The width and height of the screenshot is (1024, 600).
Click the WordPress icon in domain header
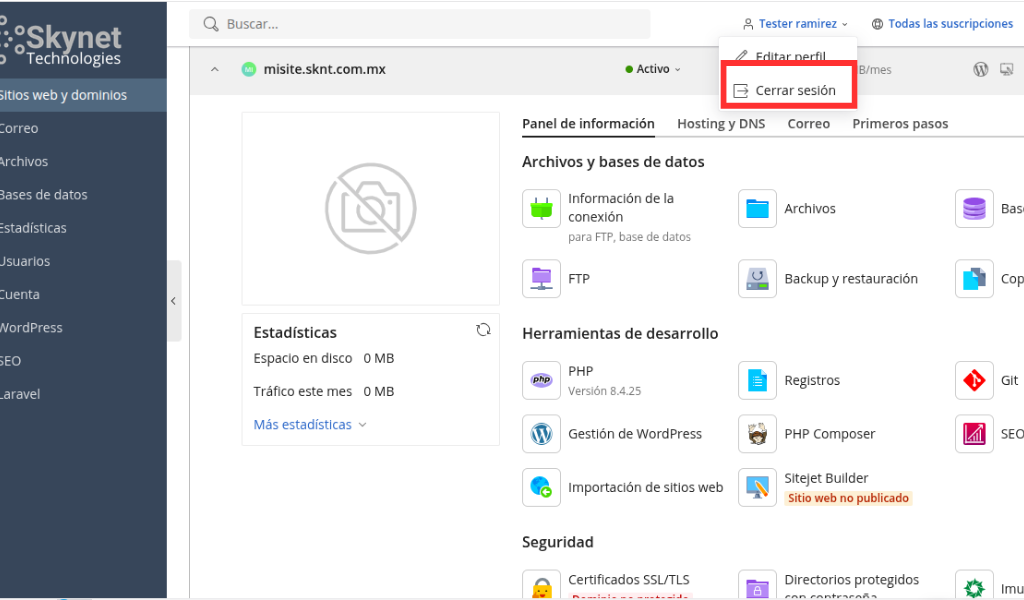click(980, 69)
